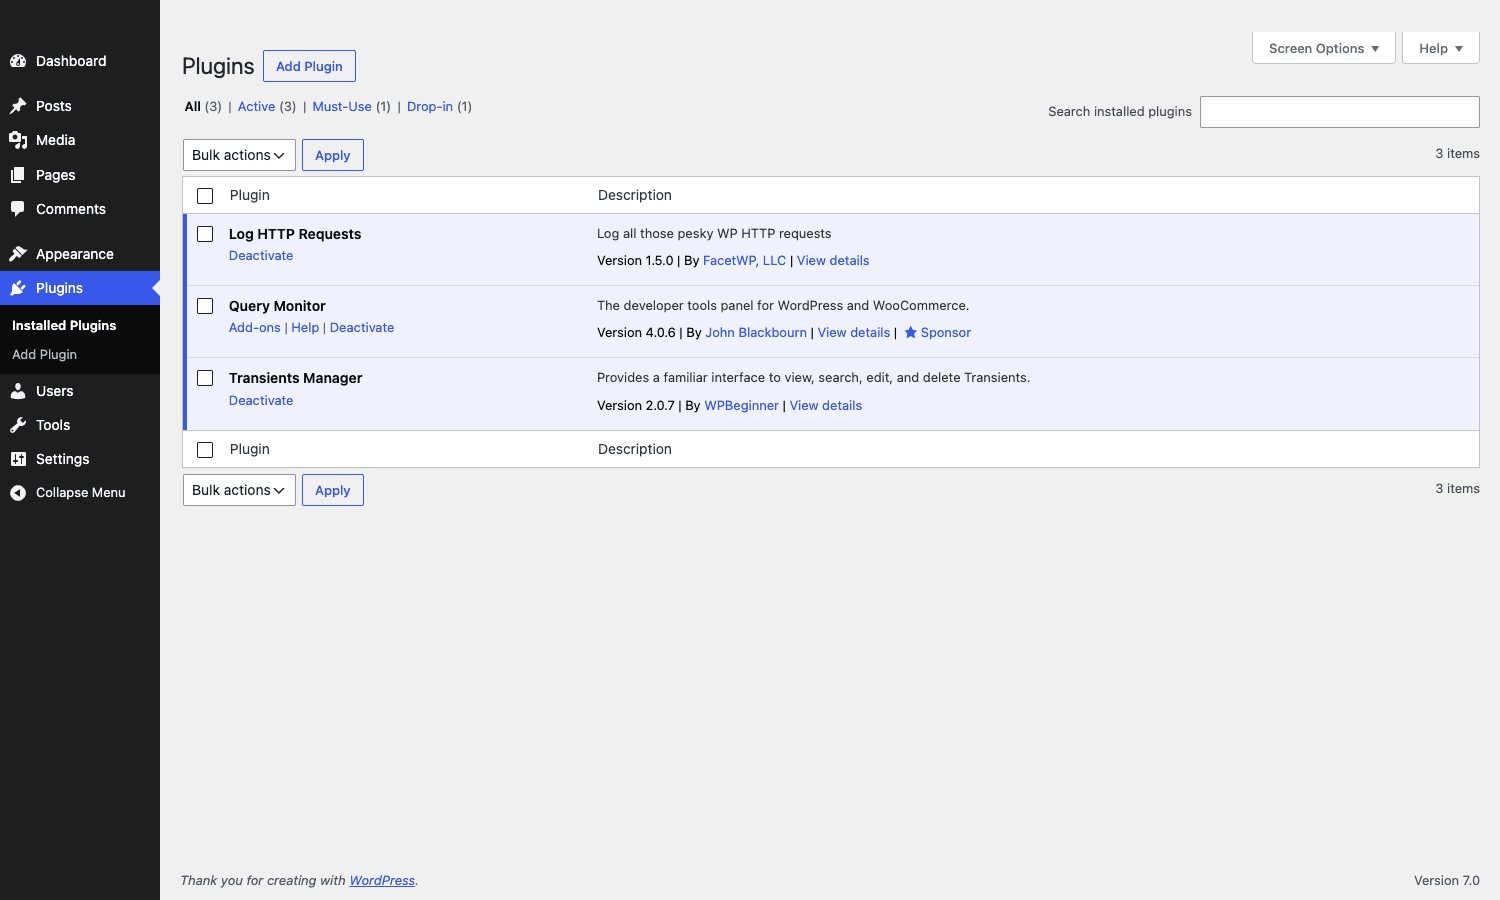1500x900 pixels.
Task: Open the John Blackbourn author link
Action: (x=756, y=332)
